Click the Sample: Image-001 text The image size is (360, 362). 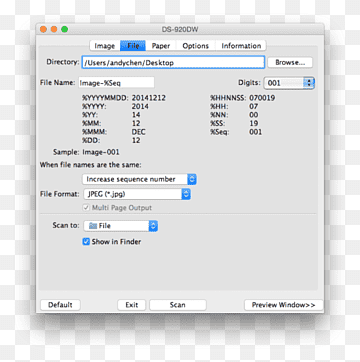pyautogui.click(x=86, y=152)
